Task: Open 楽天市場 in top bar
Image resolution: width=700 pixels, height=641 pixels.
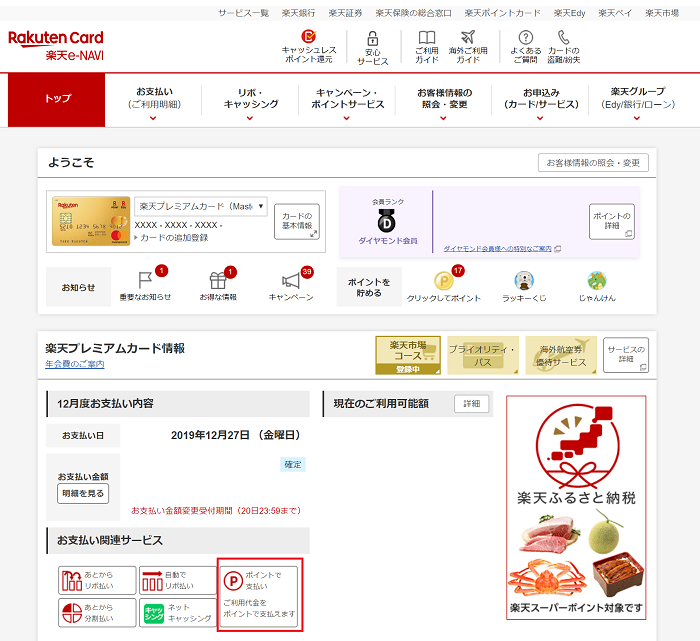Action: tap(662, 13)
